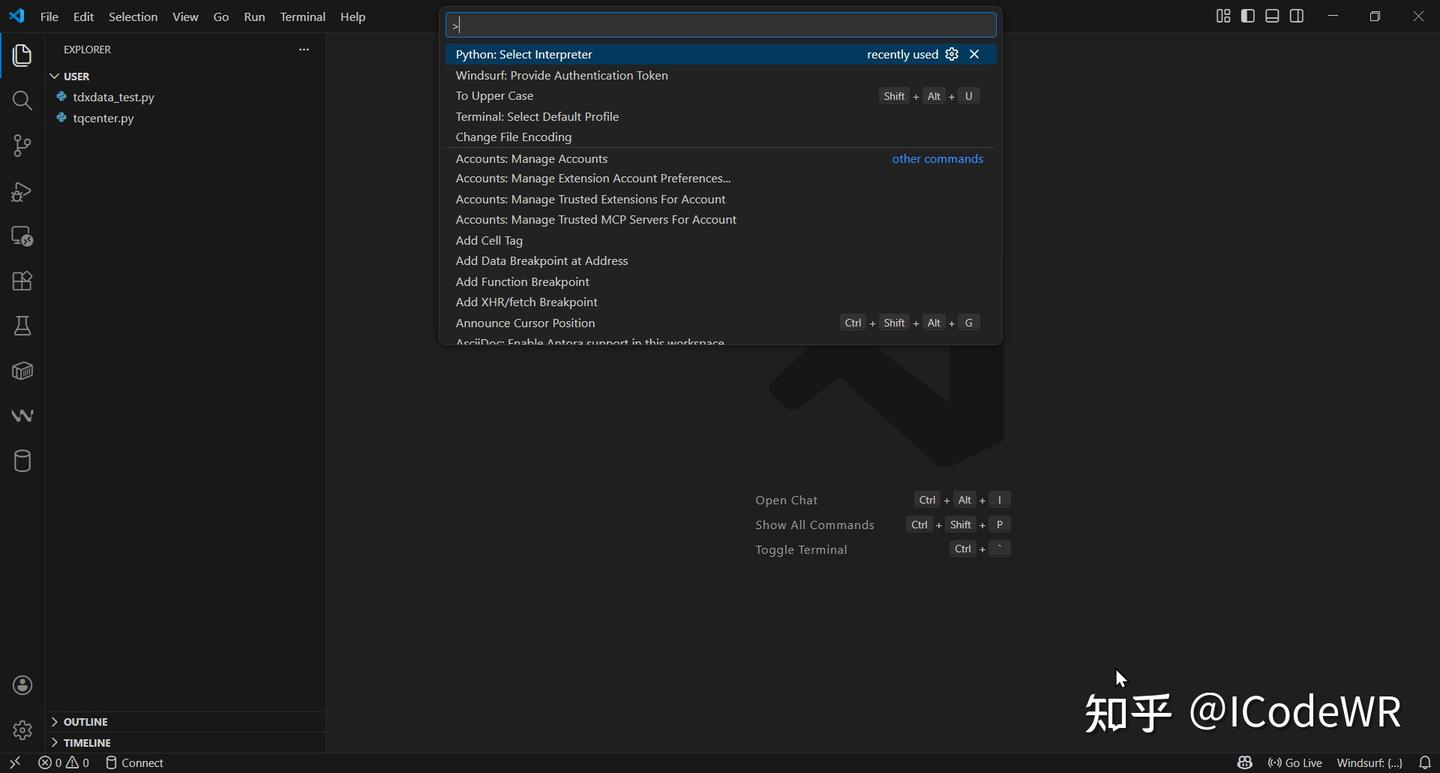Open Windsurf status entry in status bar
The height and width of the screenshot is (773, 1440).
(x=1370, y=763)
